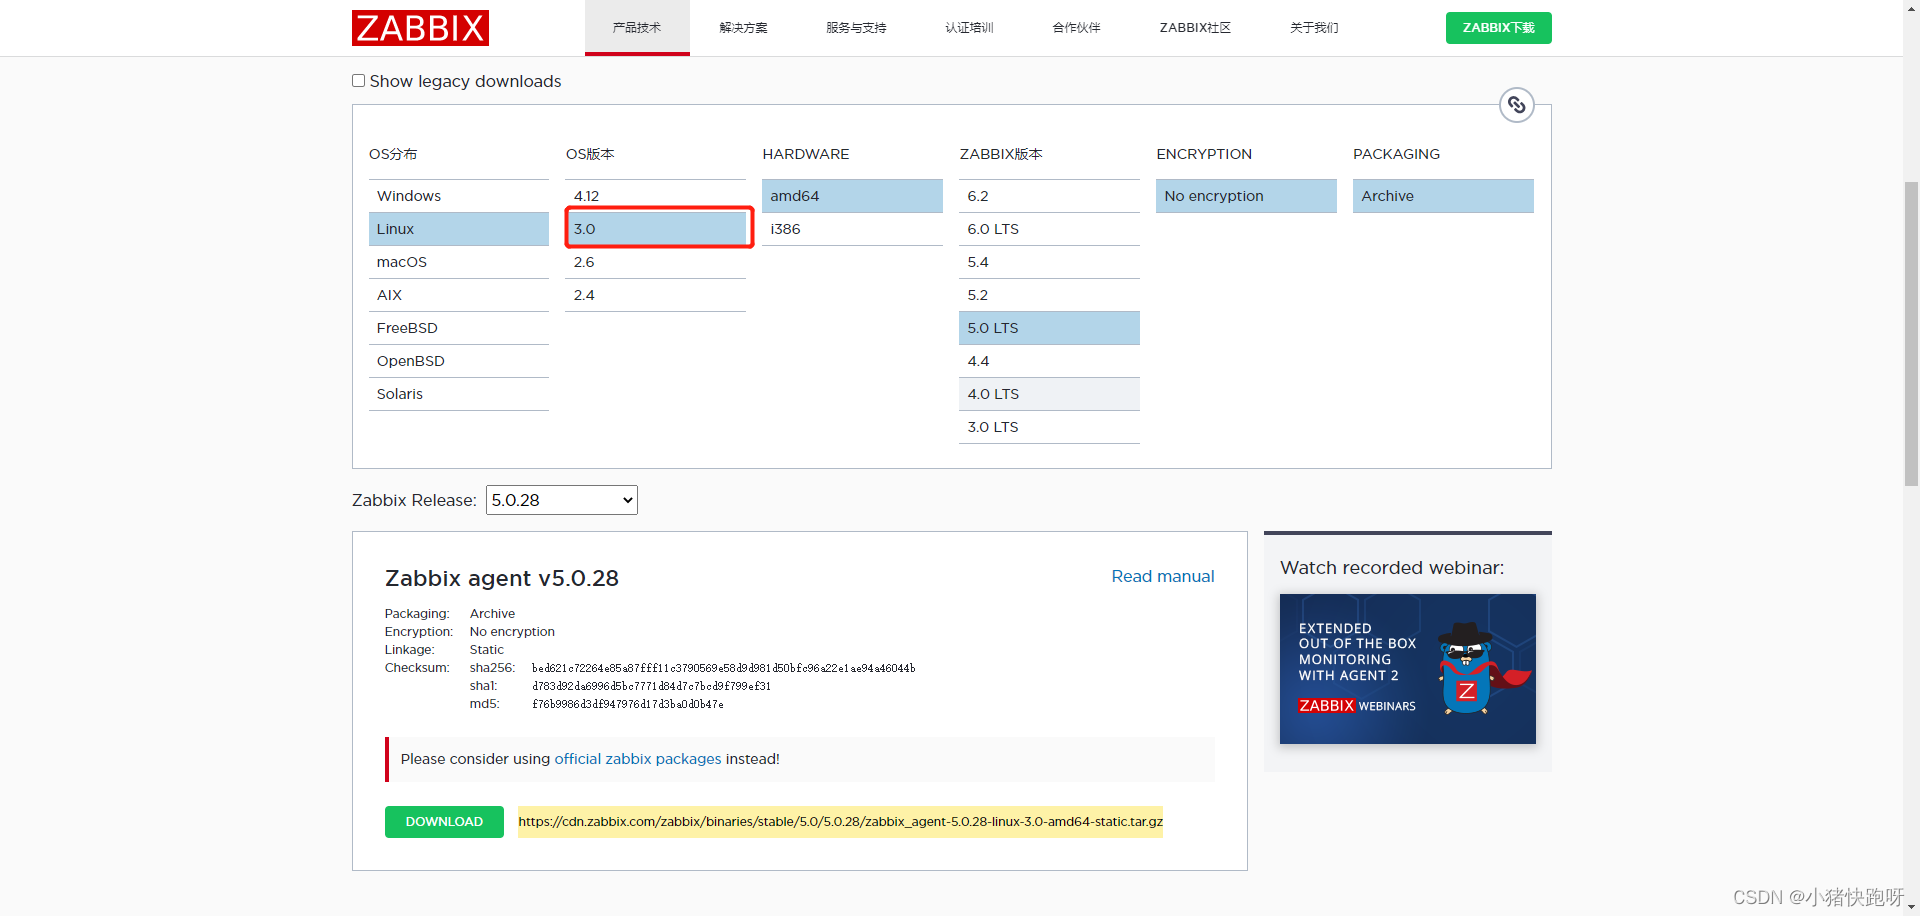This screenshot has width=1920, height=916.
Task: Click the ZABBIX logo
Action: (x=420, y=28)
